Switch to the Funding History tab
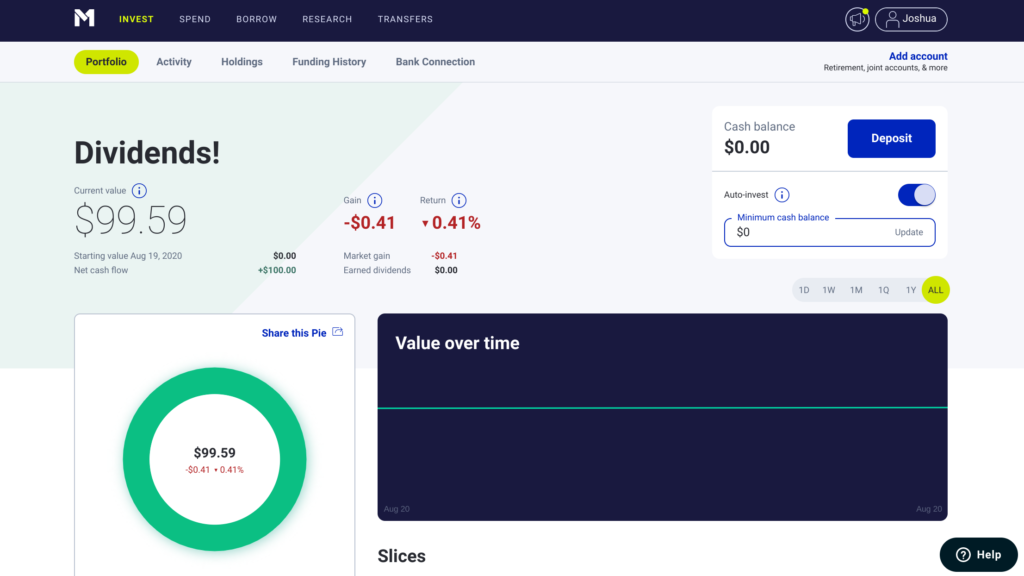The width and height of the screenshot is (1024, 576). pyautogui.click(x=329, y=62)
